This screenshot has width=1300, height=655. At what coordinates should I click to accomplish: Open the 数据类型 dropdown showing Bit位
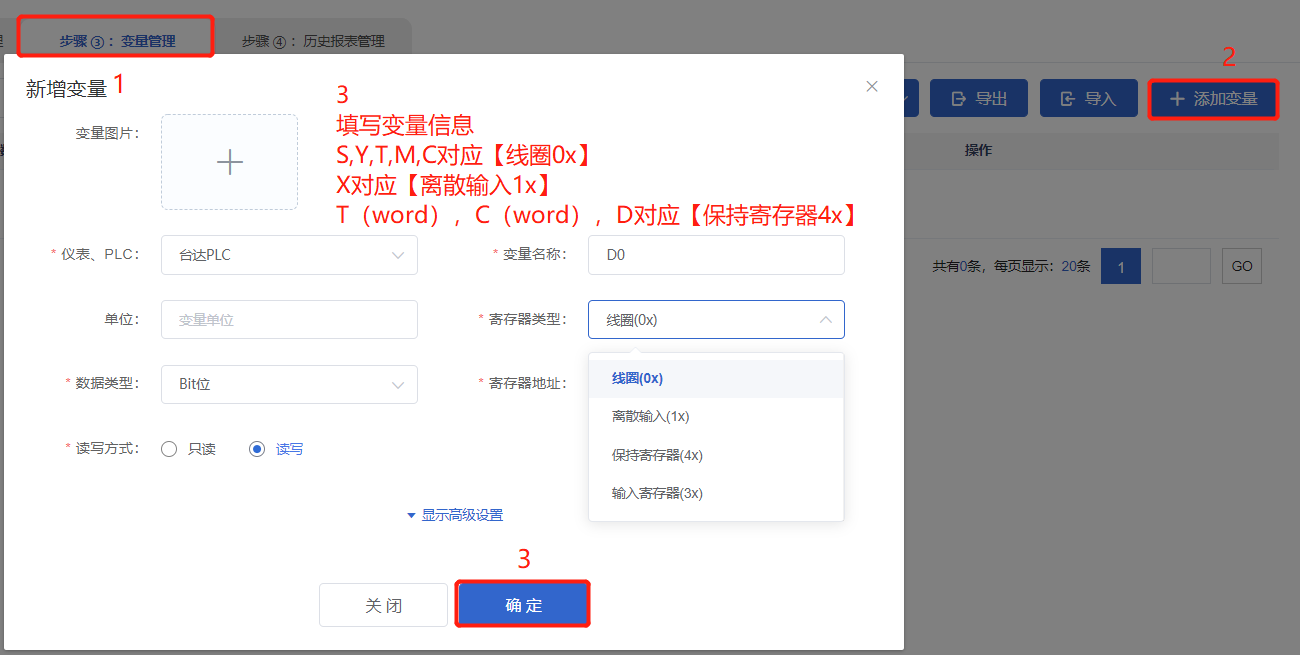(x=289, y=384)
